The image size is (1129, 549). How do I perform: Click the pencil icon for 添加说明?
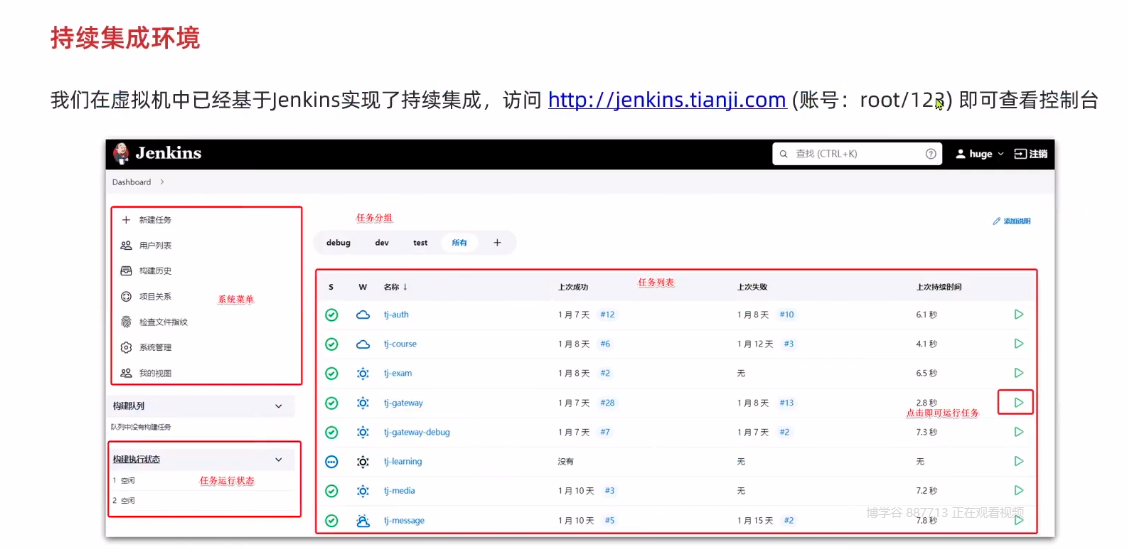point(997,221)
